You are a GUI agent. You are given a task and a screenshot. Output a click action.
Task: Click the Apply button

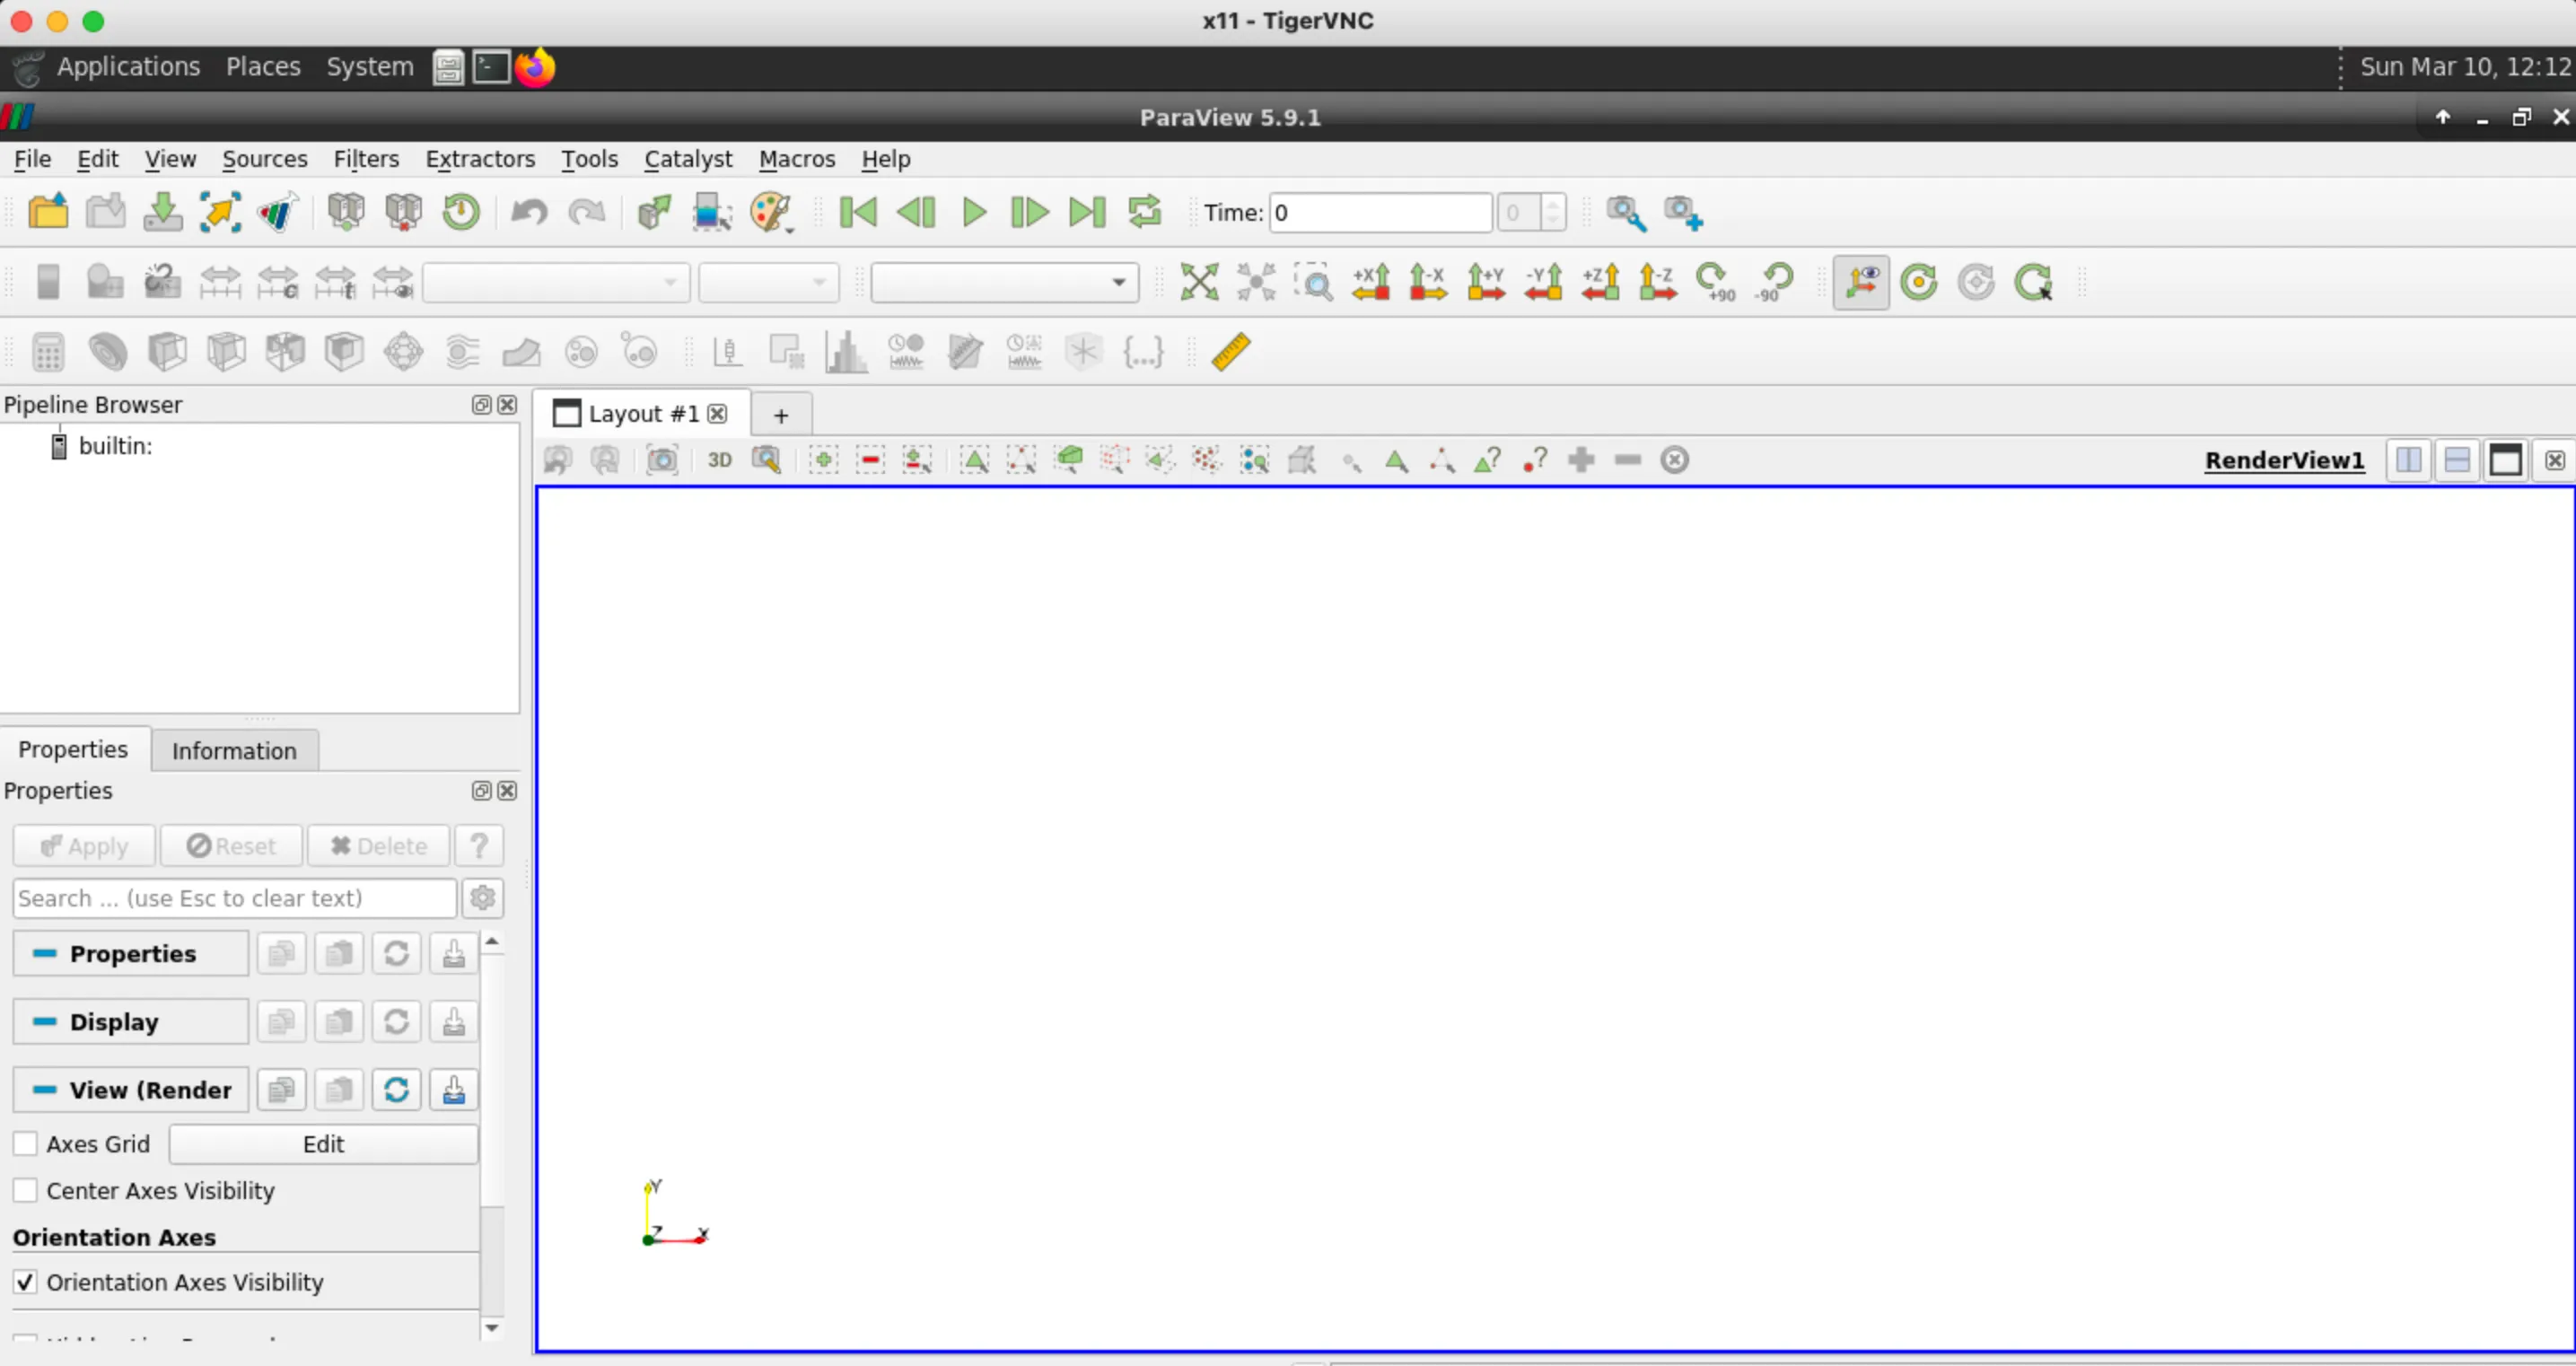coord(84,846)
